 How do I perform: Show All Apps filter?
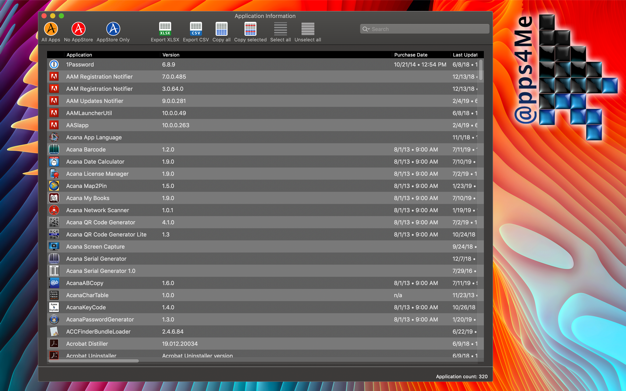coord(51,32)
